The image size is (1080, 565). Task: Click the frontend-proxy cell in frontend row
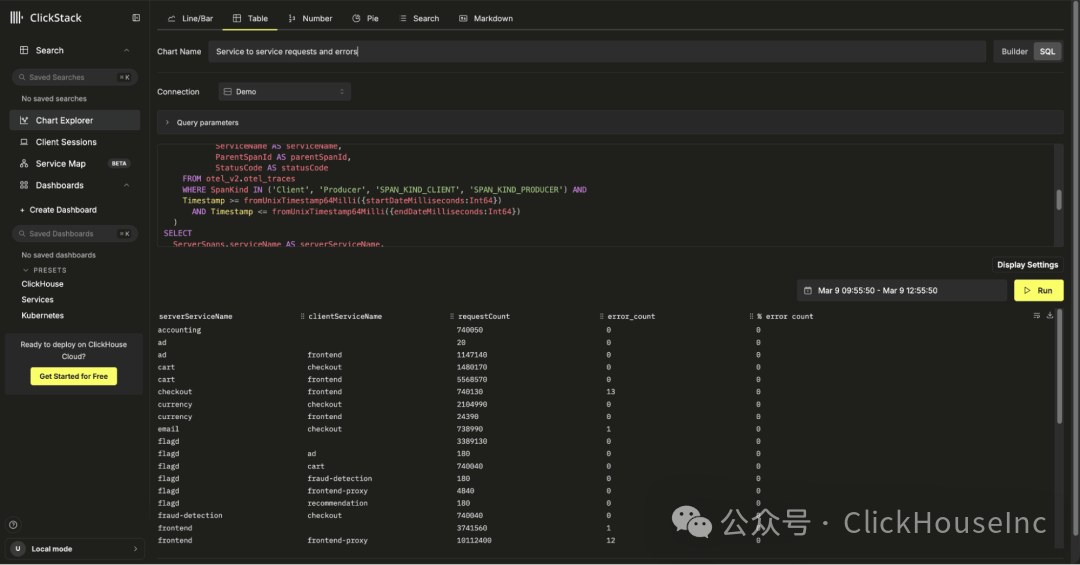pos(338,540)
